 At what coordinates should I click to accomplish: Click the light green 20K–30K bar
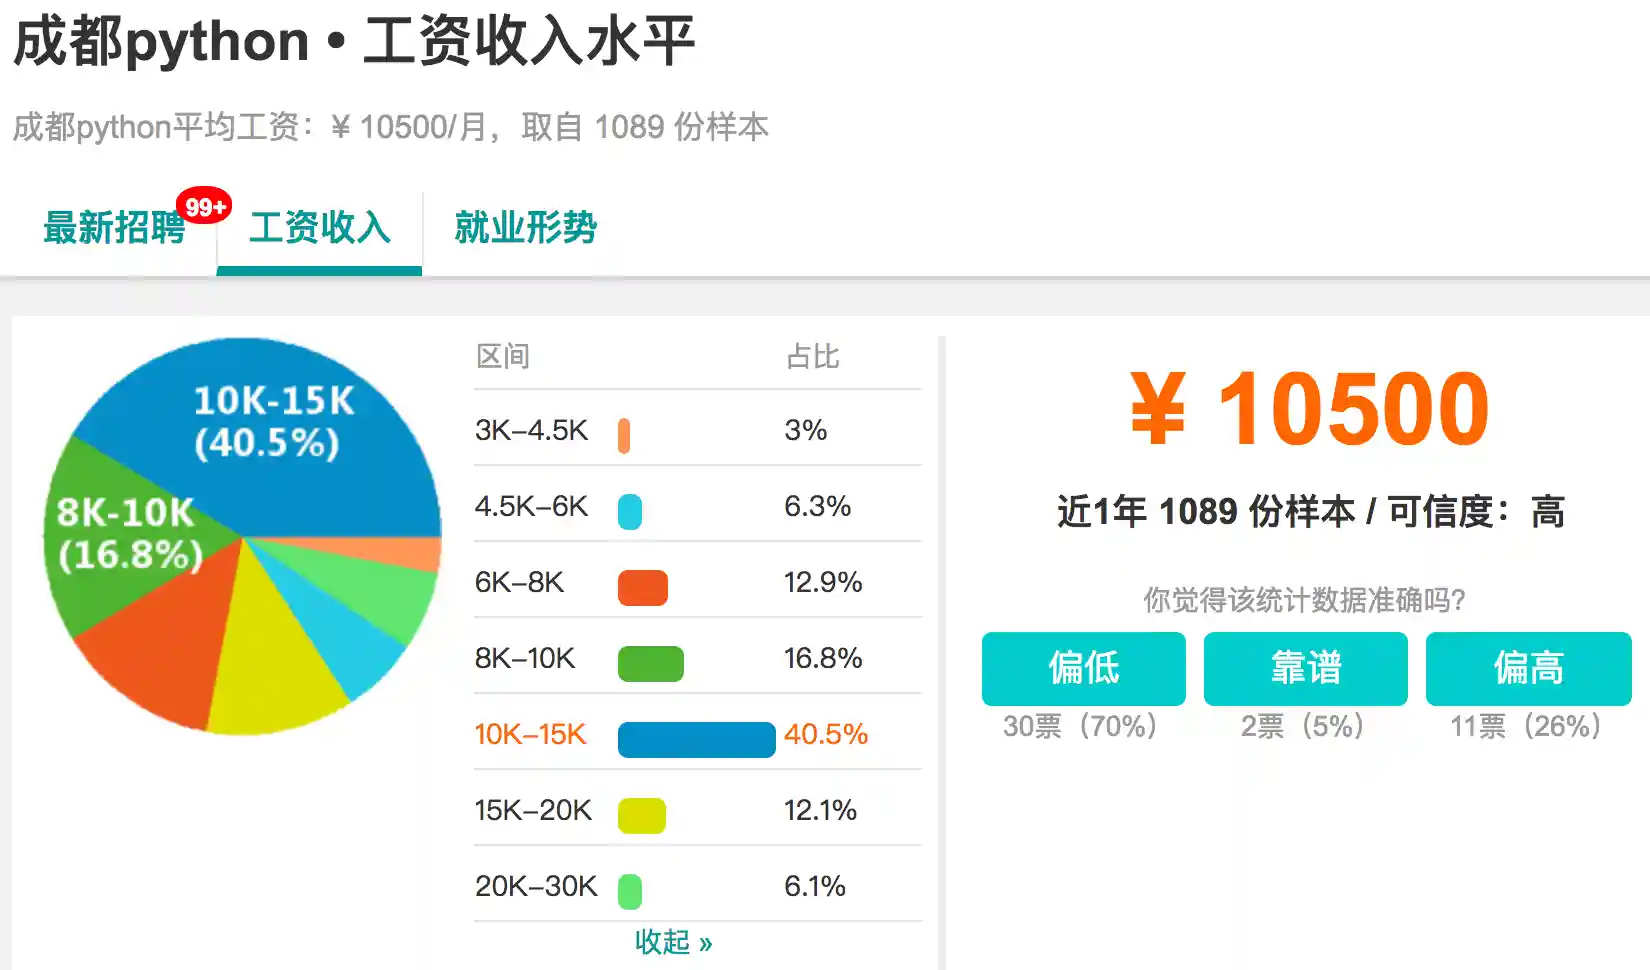tap(630, 892)
